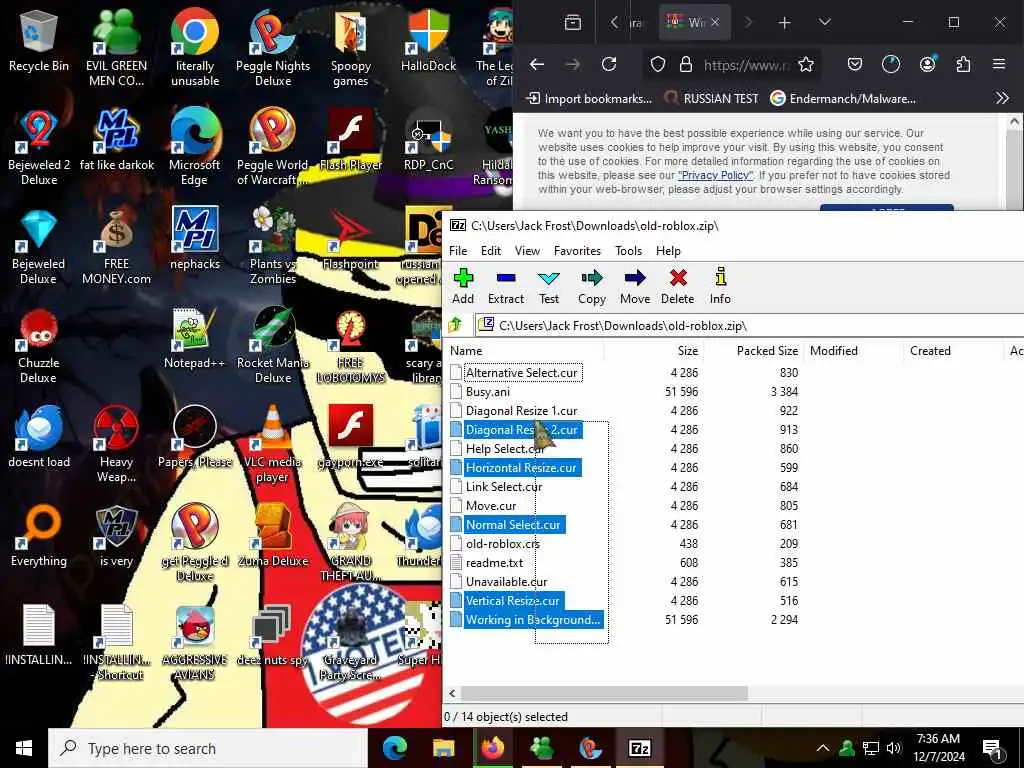Select Alternative Select.cur in the archive
The width and height of the screenshot is (1024, 768).
pos(521,373)
